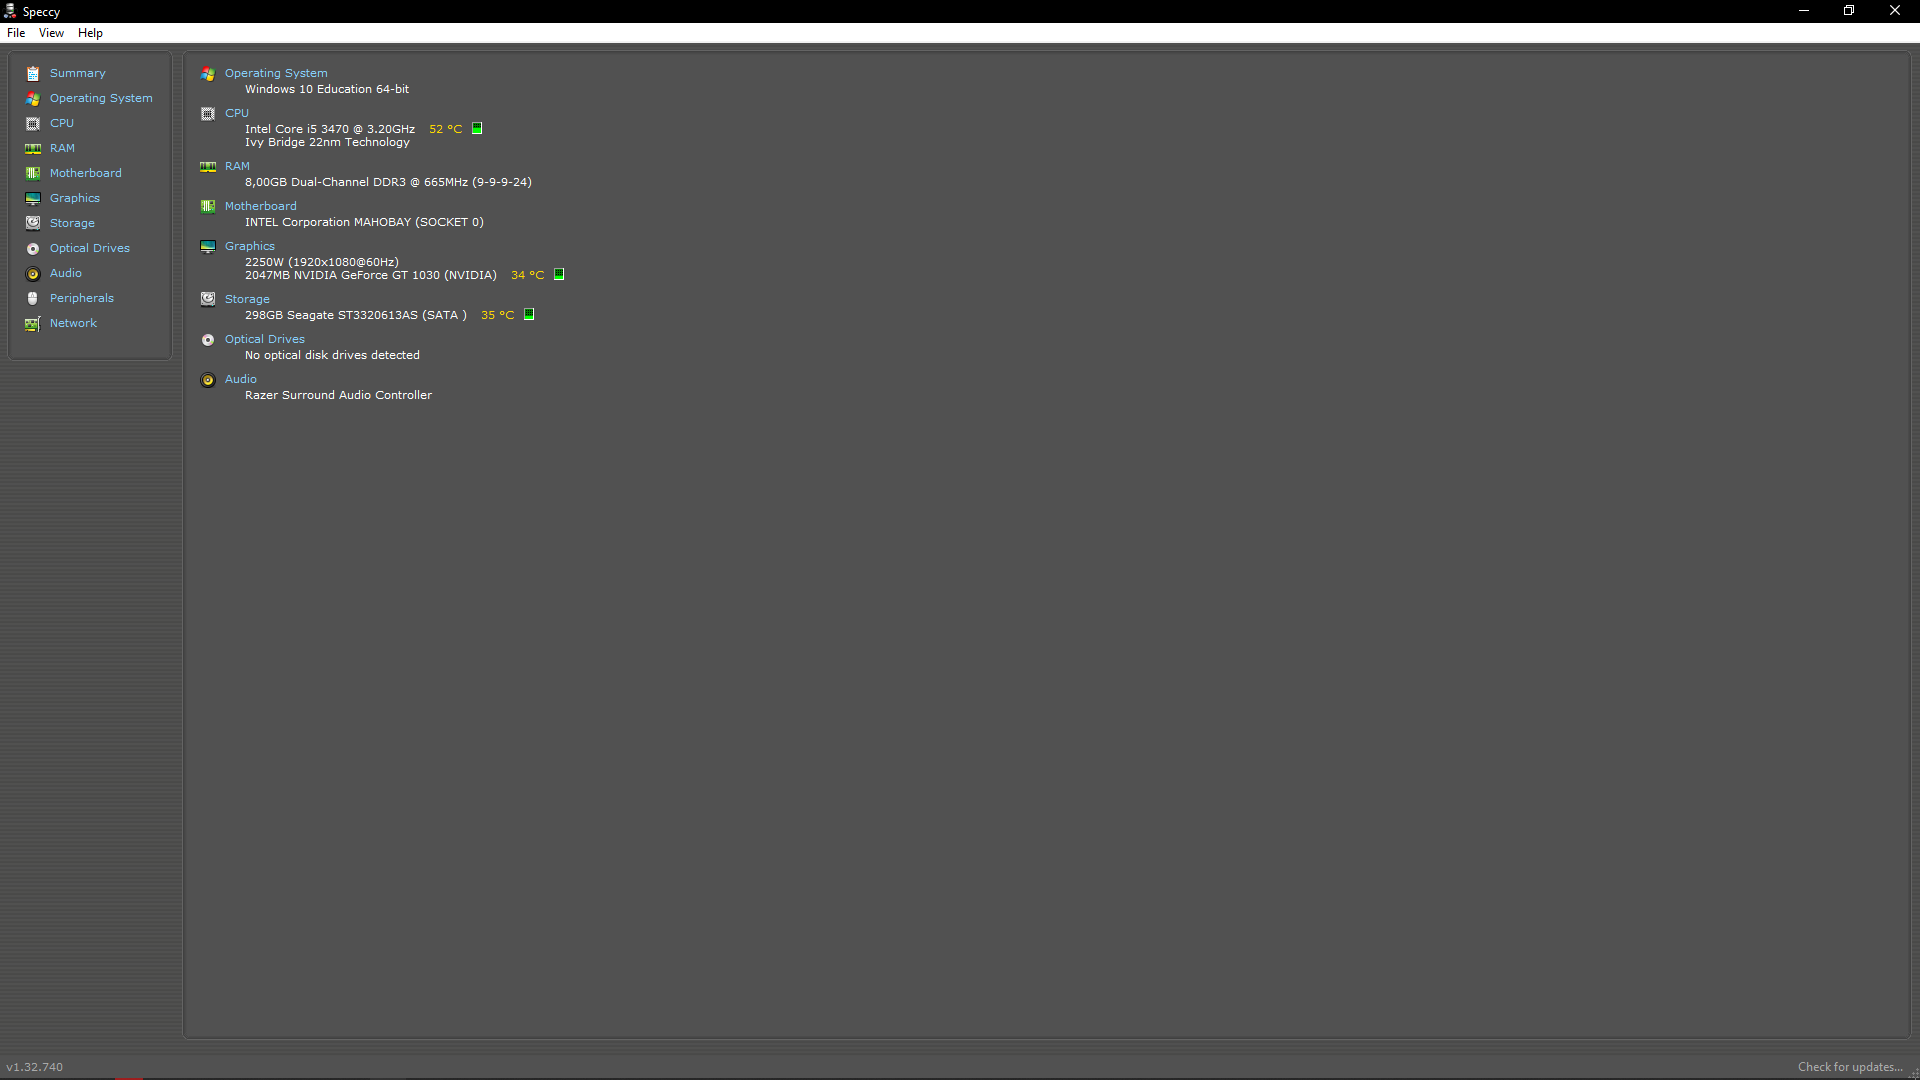Click the CPU chip icon in summary pane

(208, 114)
